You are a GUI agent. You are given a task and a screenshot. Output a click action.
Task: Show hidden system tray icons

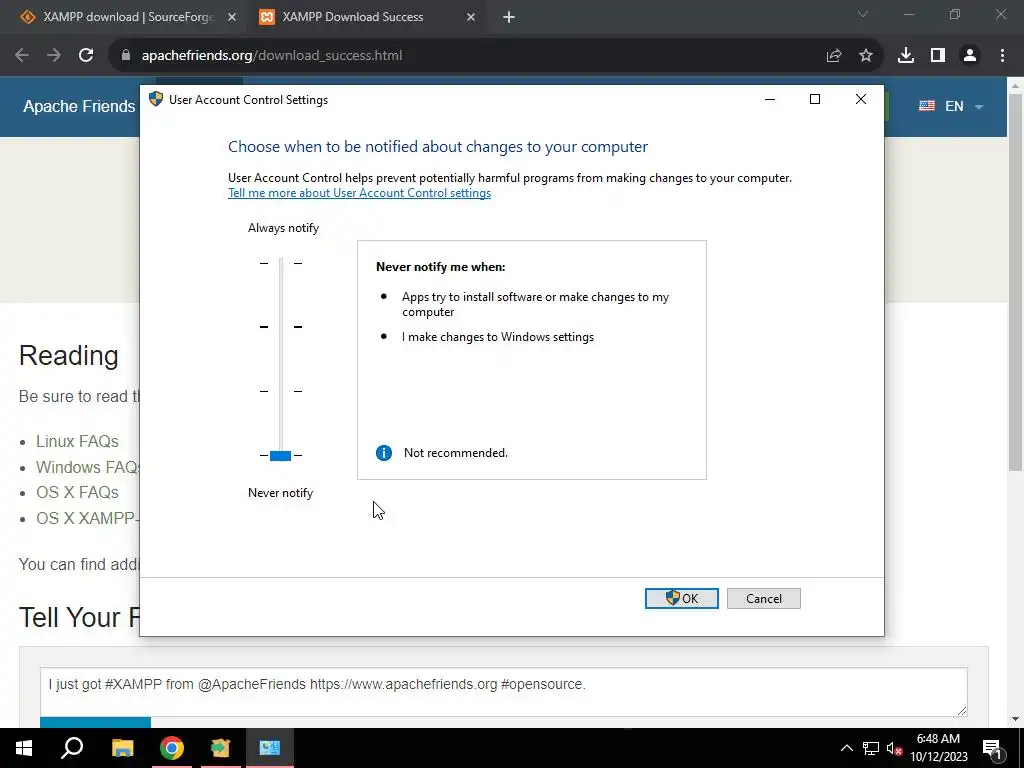846,748
